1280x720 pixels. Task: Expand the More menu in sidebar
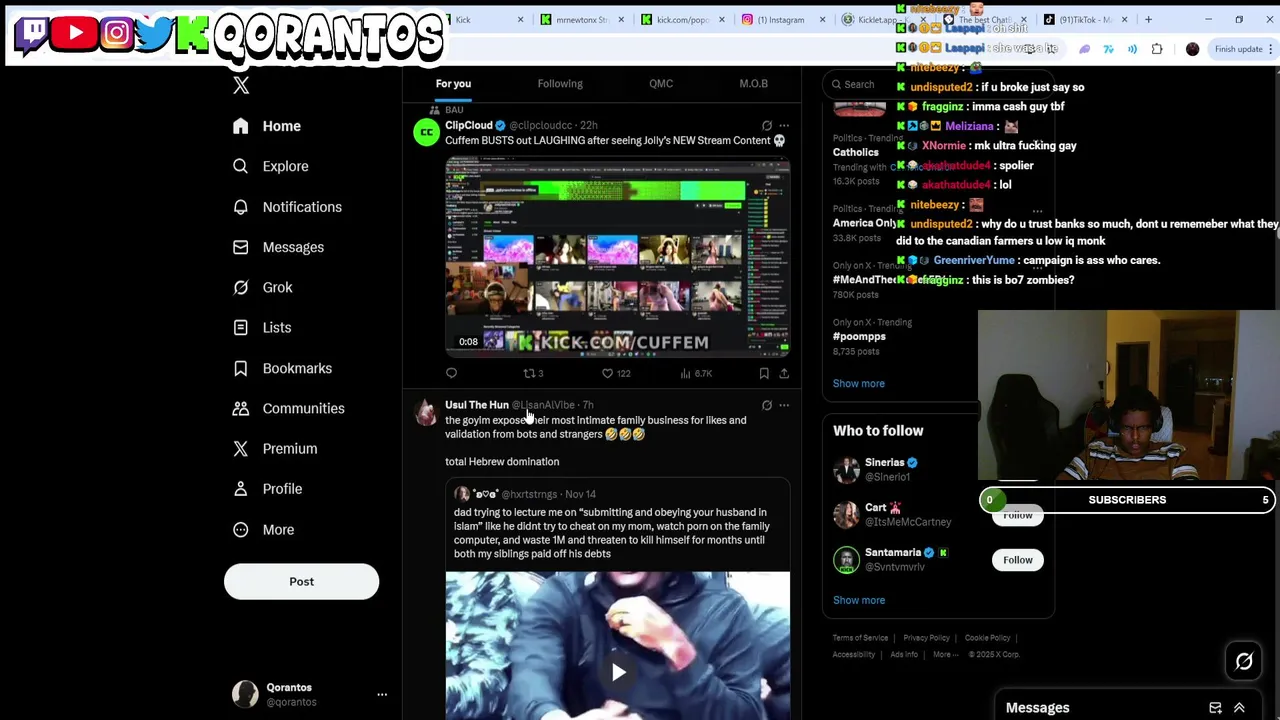(264, 529)
